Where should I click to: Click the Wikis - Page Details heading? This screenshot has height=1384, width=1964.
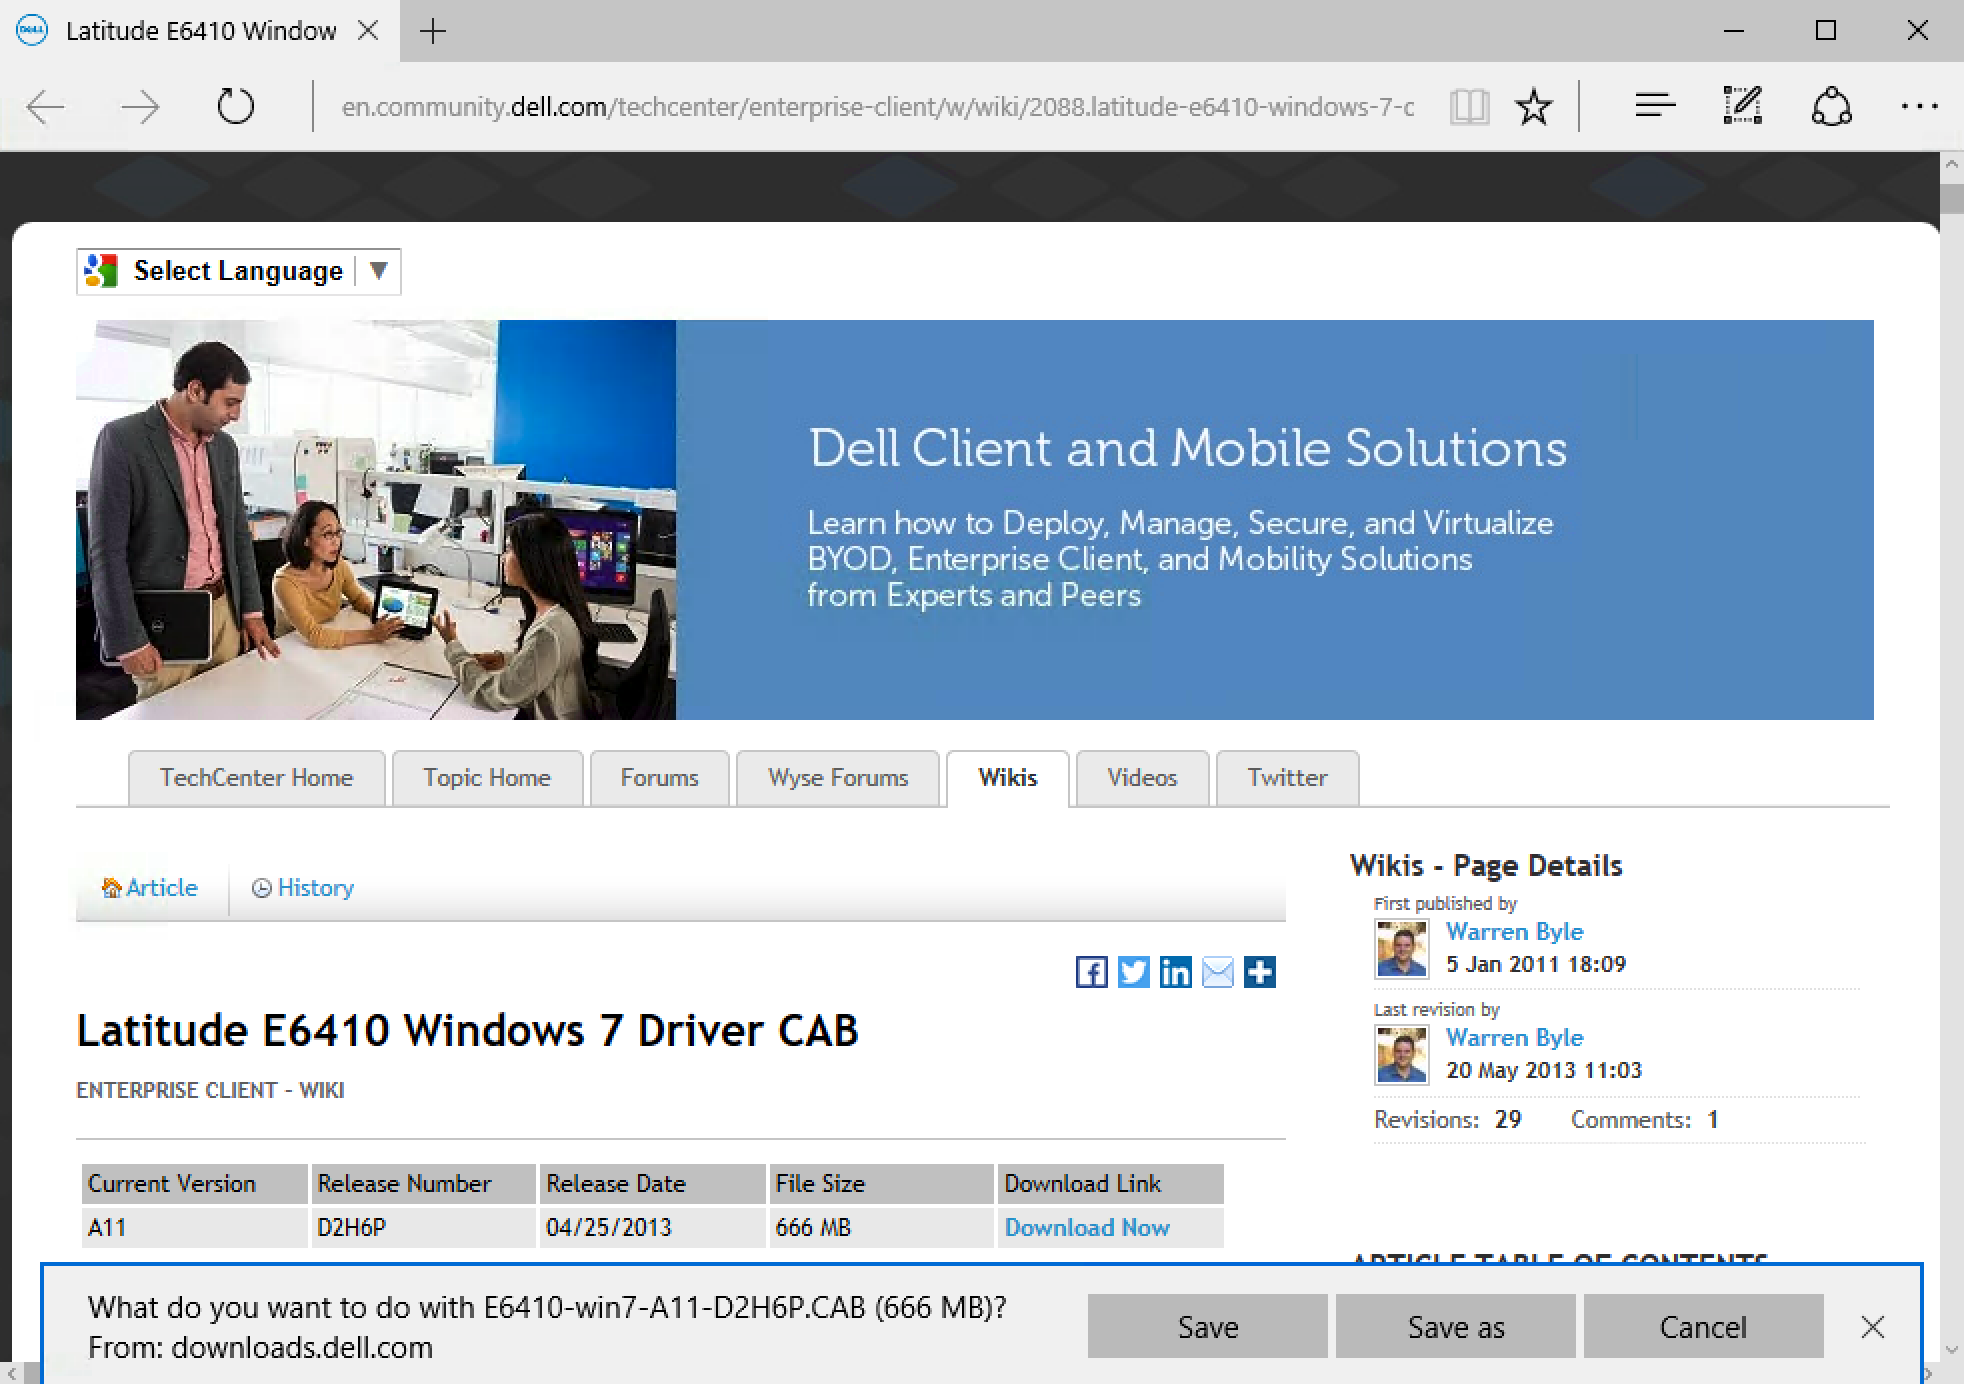(1486, 866)
